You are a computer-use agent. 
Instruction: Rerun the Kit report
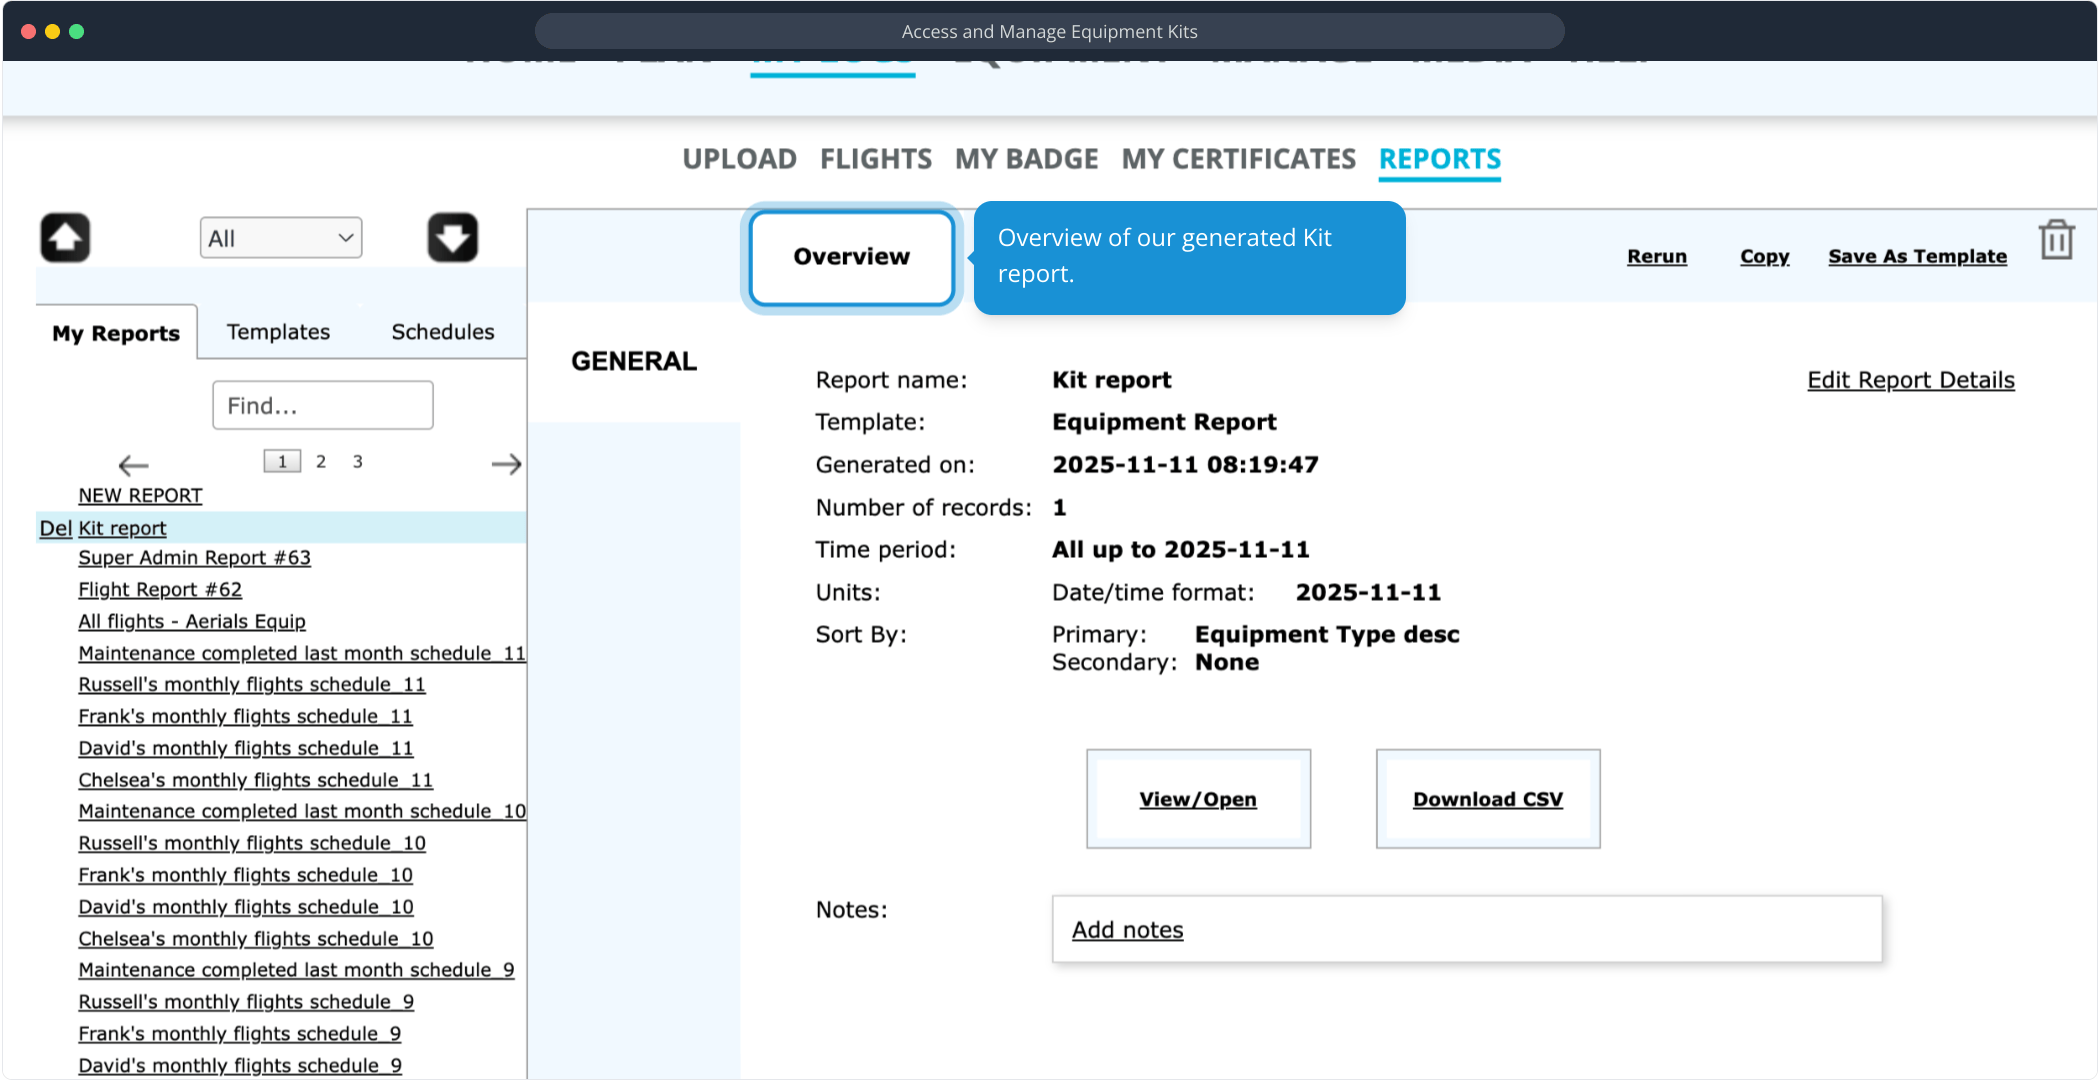click(1656, 256)
